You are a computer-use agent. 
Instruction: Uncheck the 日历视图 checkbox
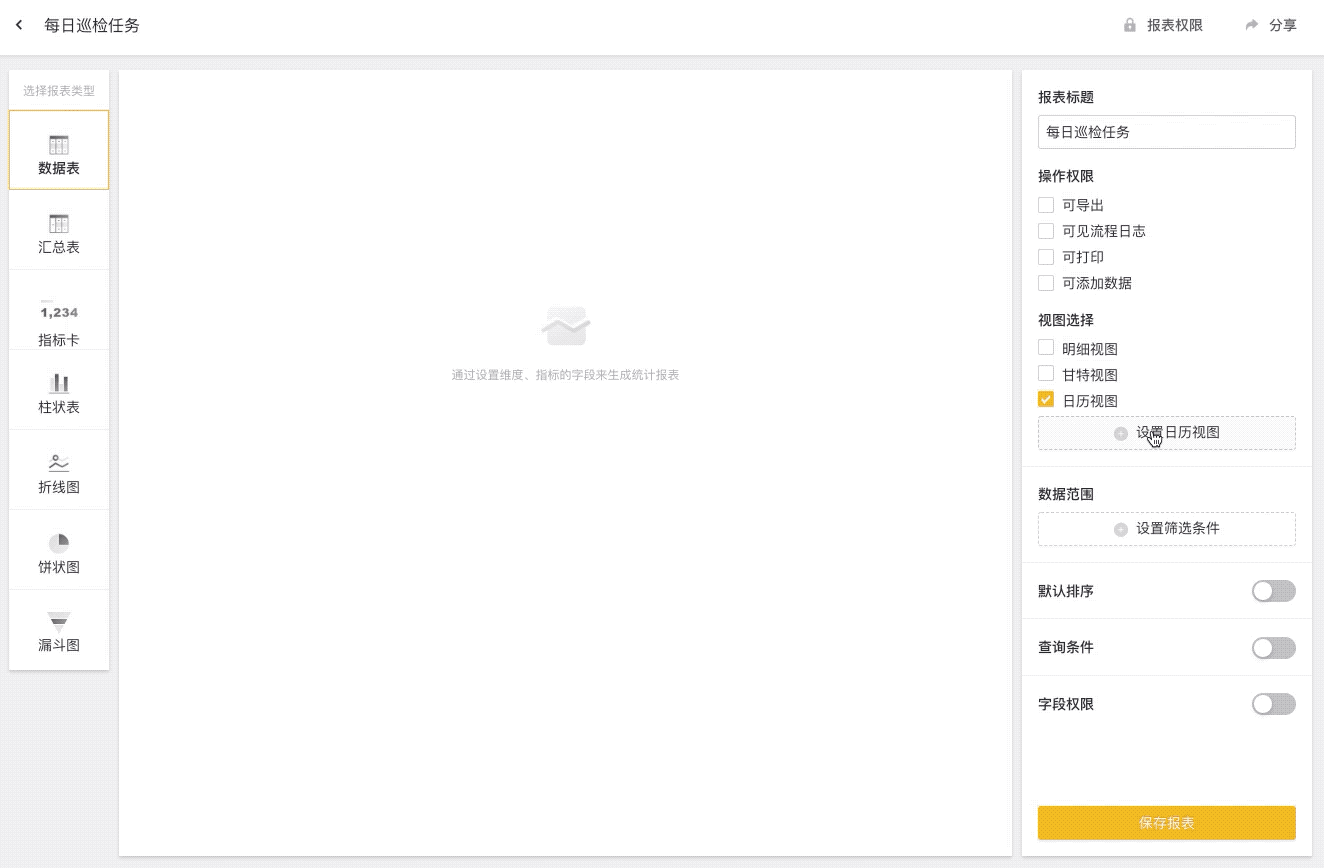[1046, 400]
